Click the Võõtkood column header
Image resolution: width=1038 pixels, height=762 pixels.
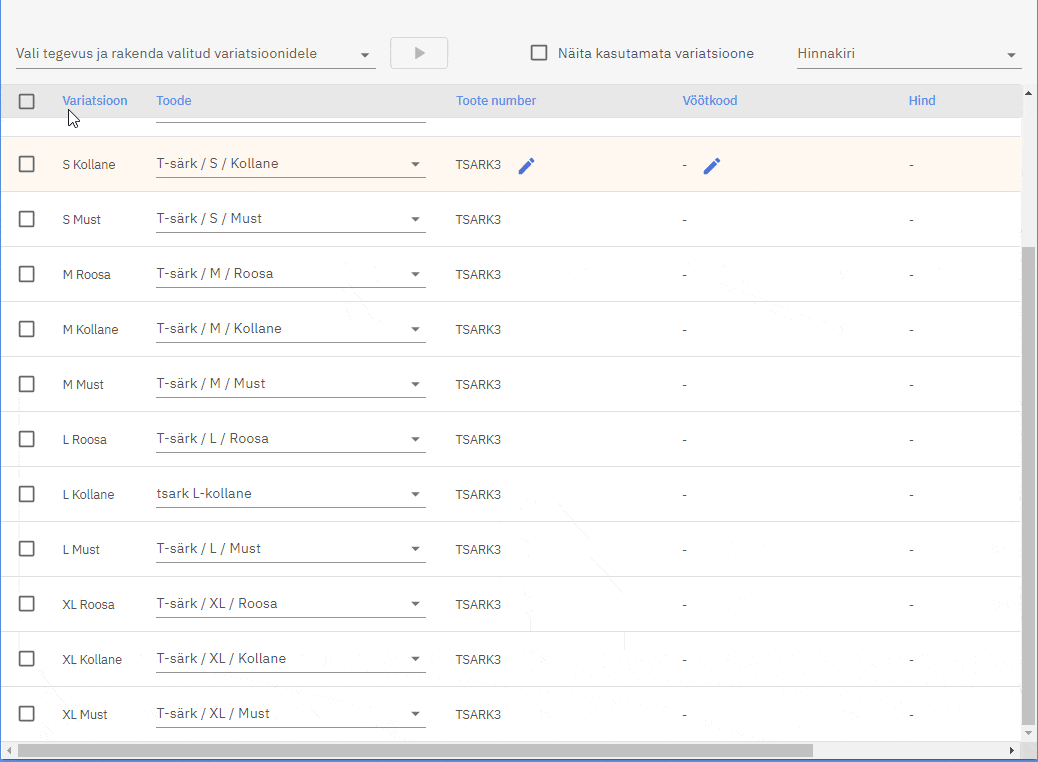click(710, 101)
